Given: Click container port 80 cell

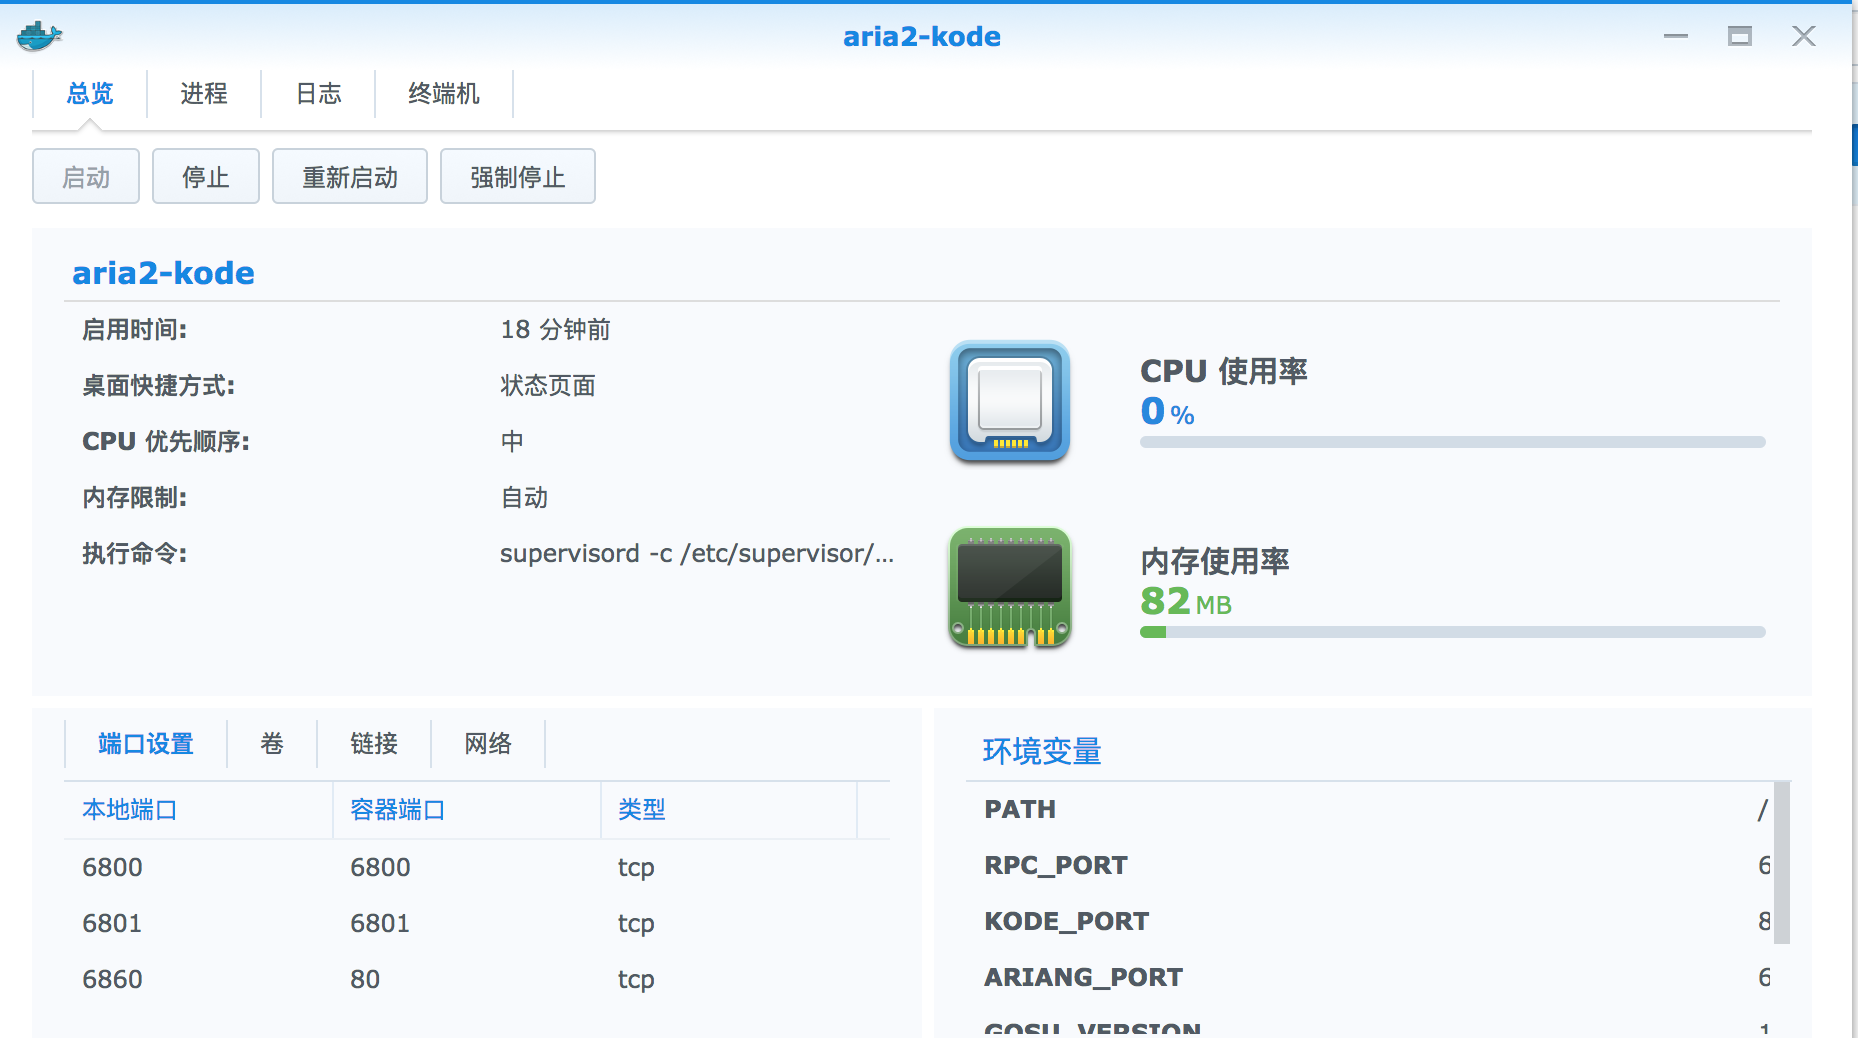Looking at the screenshot, I should point(365,979).
